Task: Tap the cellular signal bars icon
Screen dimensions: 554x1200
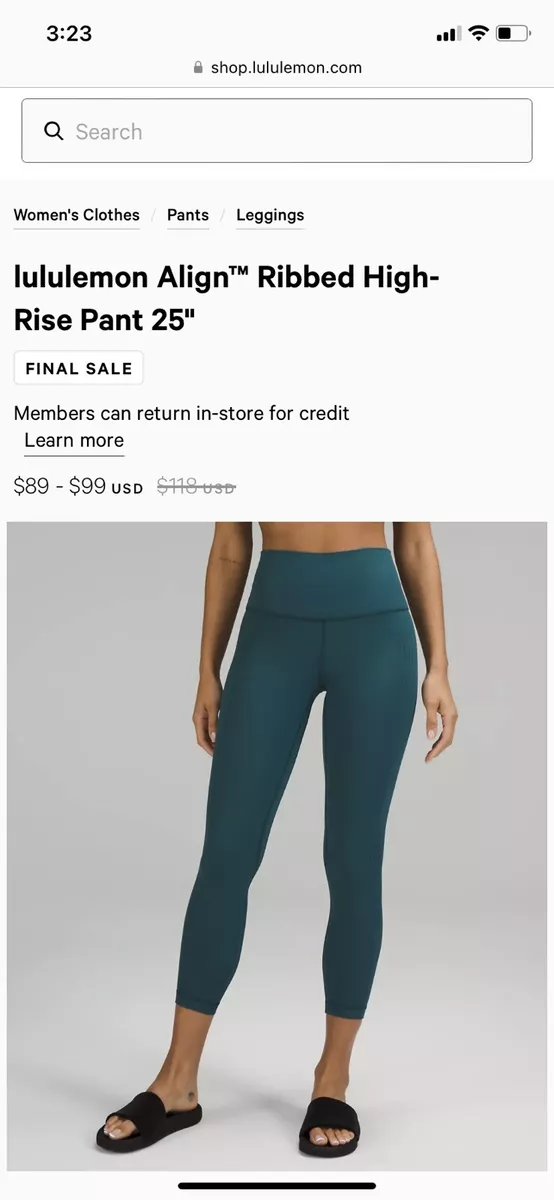Action: click(448, 35)
